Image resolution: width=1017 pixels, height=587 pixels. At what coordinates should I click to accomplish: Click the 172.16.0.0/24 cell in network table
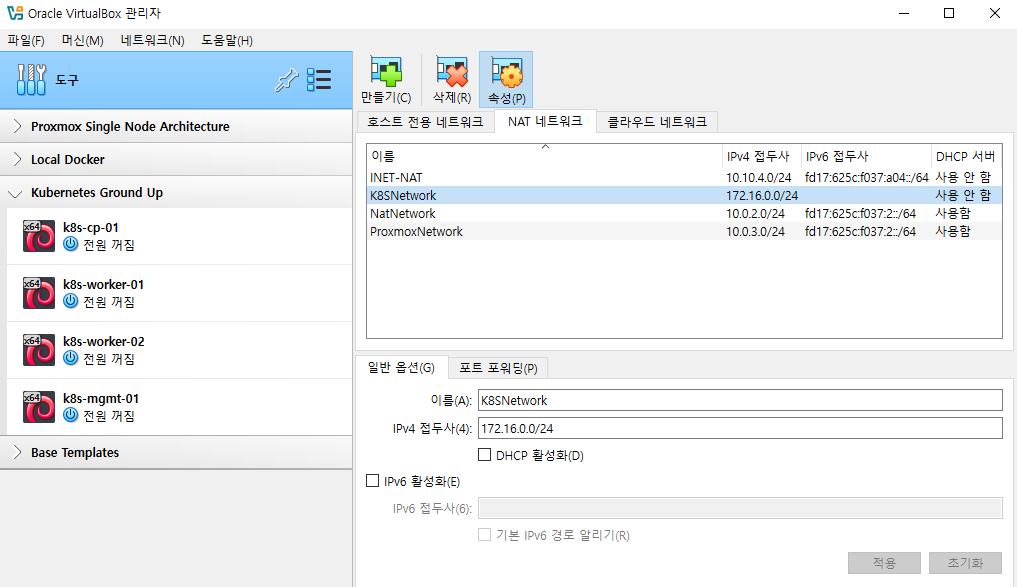tap(762, 195)
